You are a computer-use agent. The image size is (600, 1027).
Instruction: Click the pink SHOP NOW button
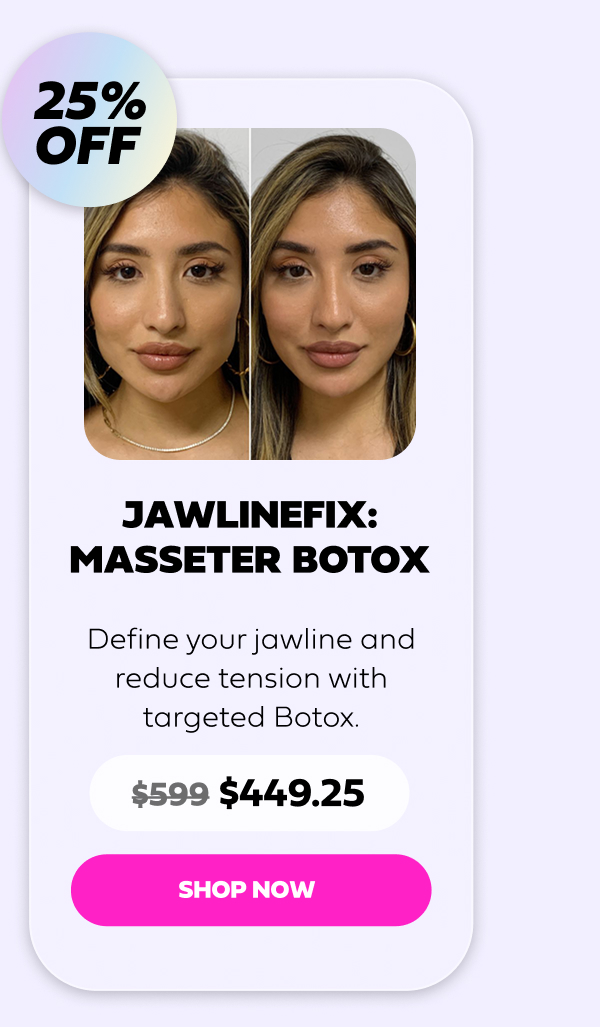pos(251,889)
